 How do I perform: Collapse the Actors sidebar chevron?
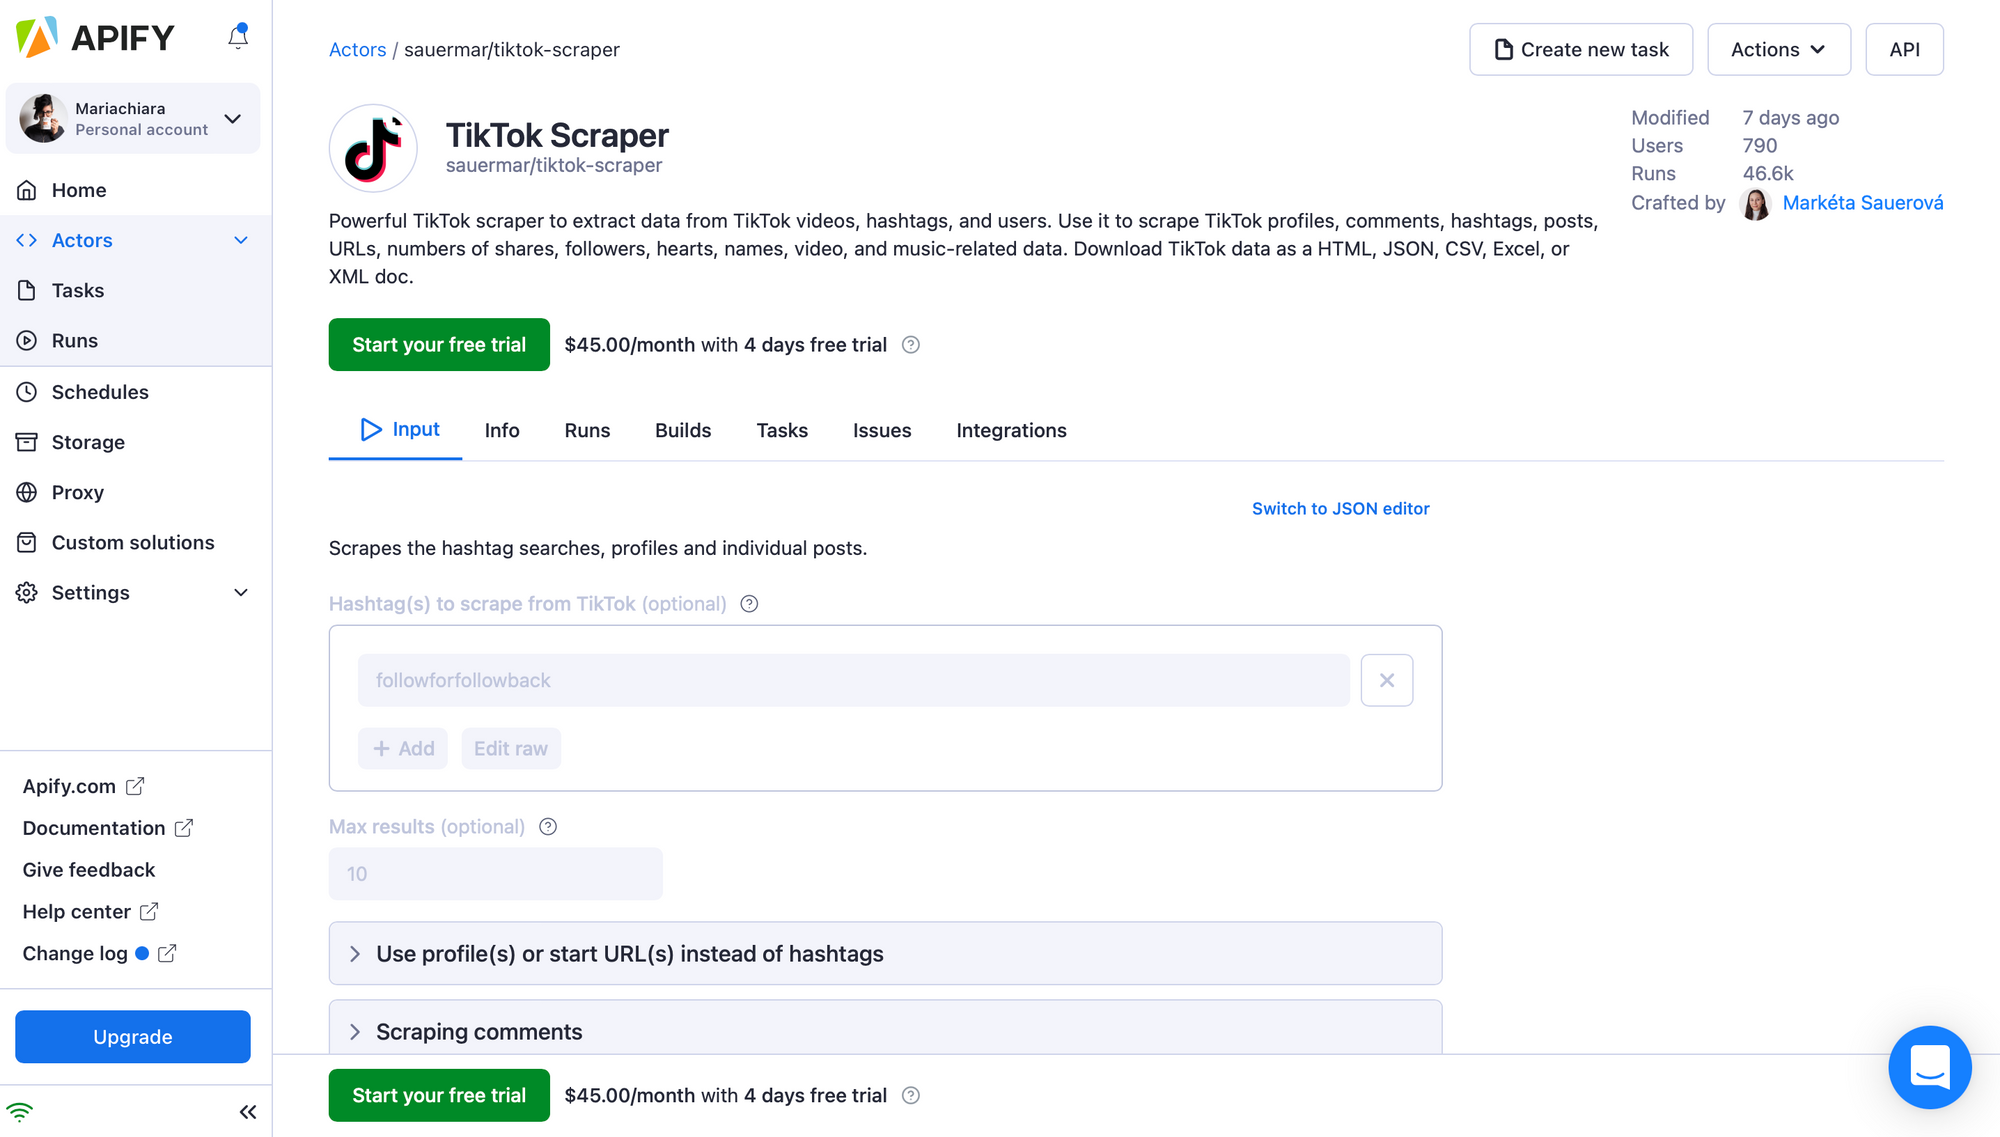(x=241, y=240)
